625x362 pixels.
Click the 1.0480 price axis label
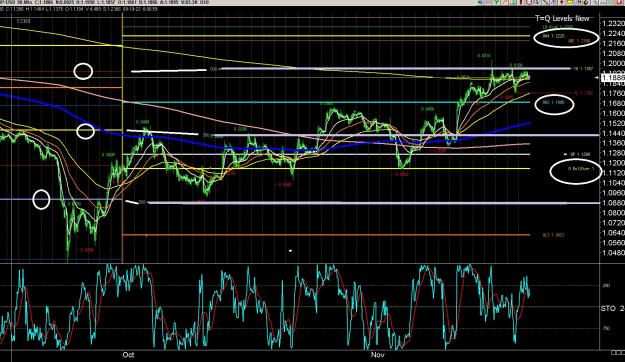click(x=614, y=253)
